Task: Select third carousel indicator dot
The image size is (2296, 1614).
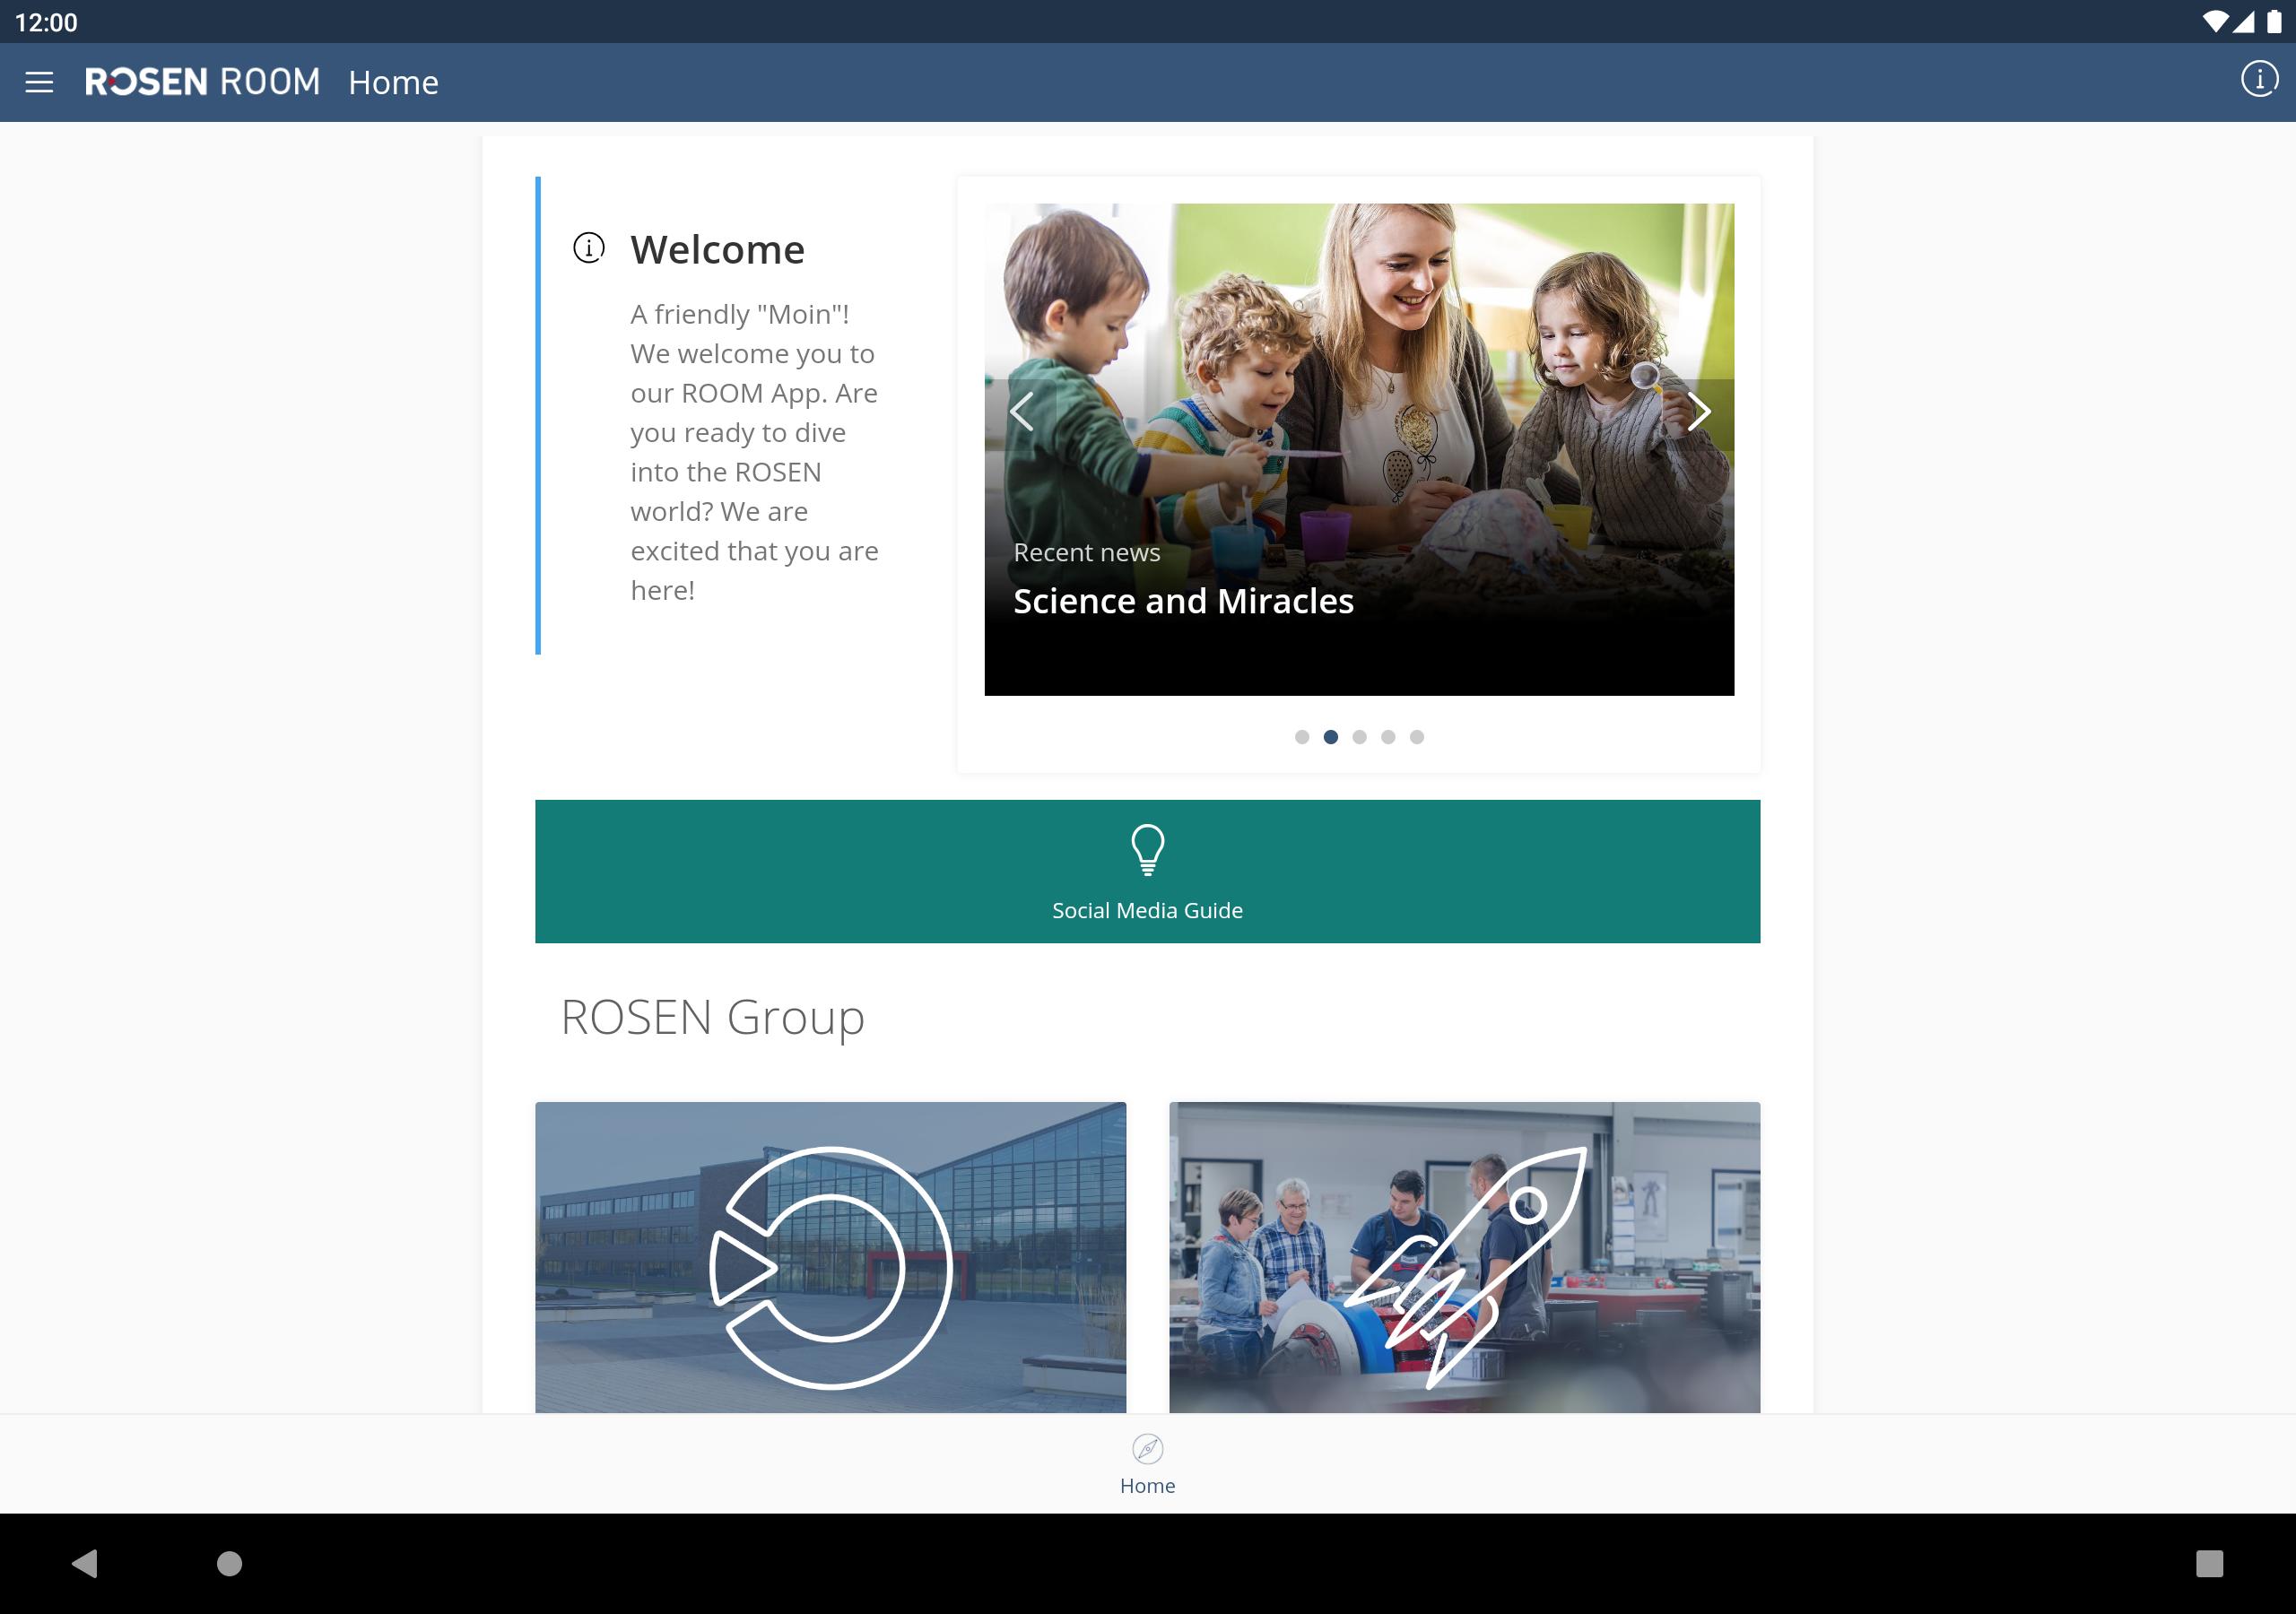Action: [x=1359, y=737]
